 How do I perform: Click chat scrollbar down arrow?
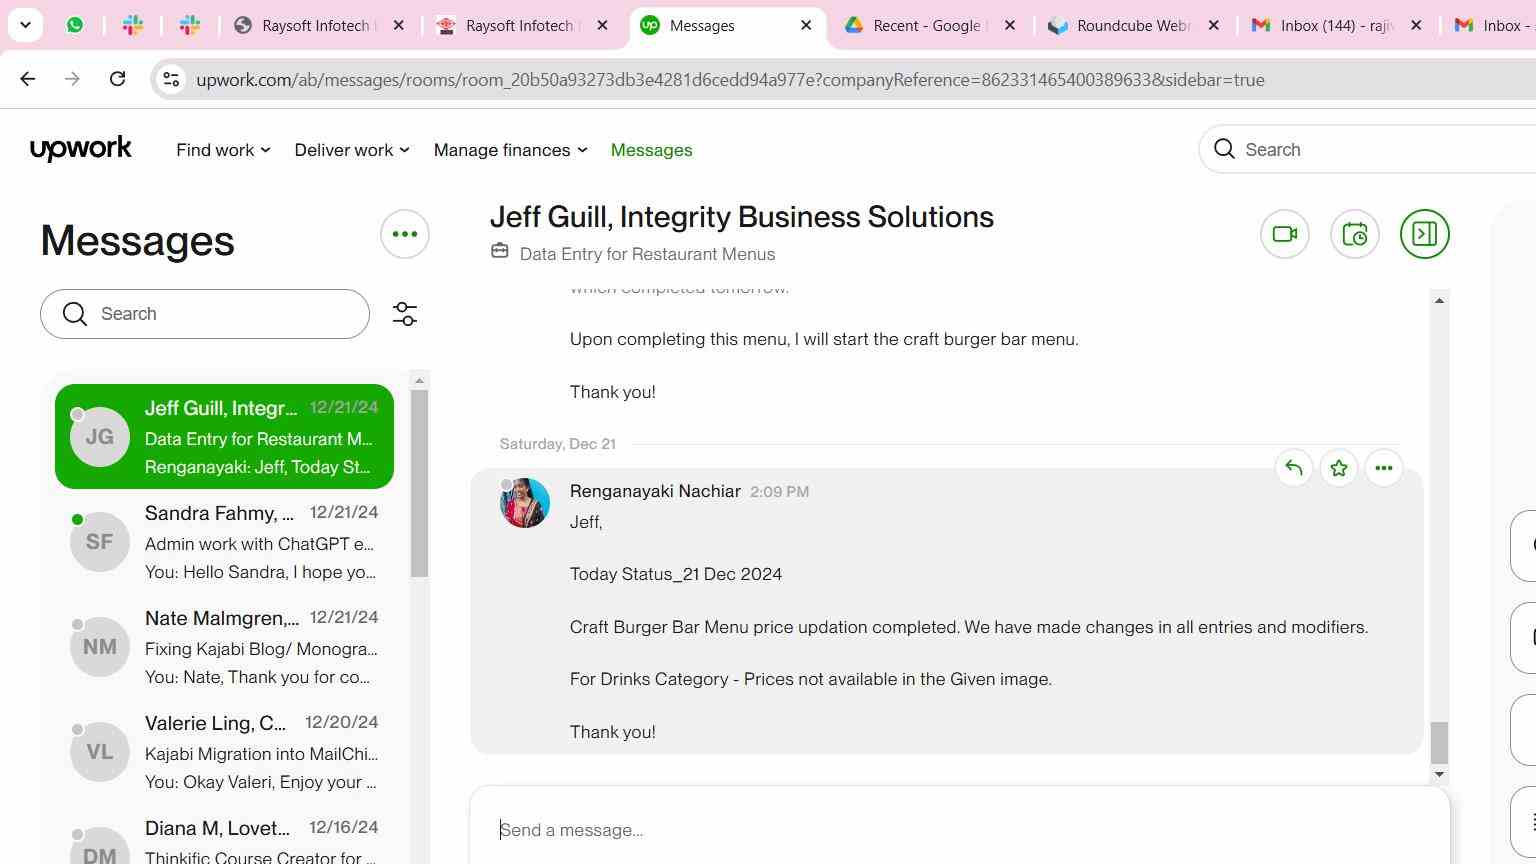pyautogui.click(x=1439, y=774)
